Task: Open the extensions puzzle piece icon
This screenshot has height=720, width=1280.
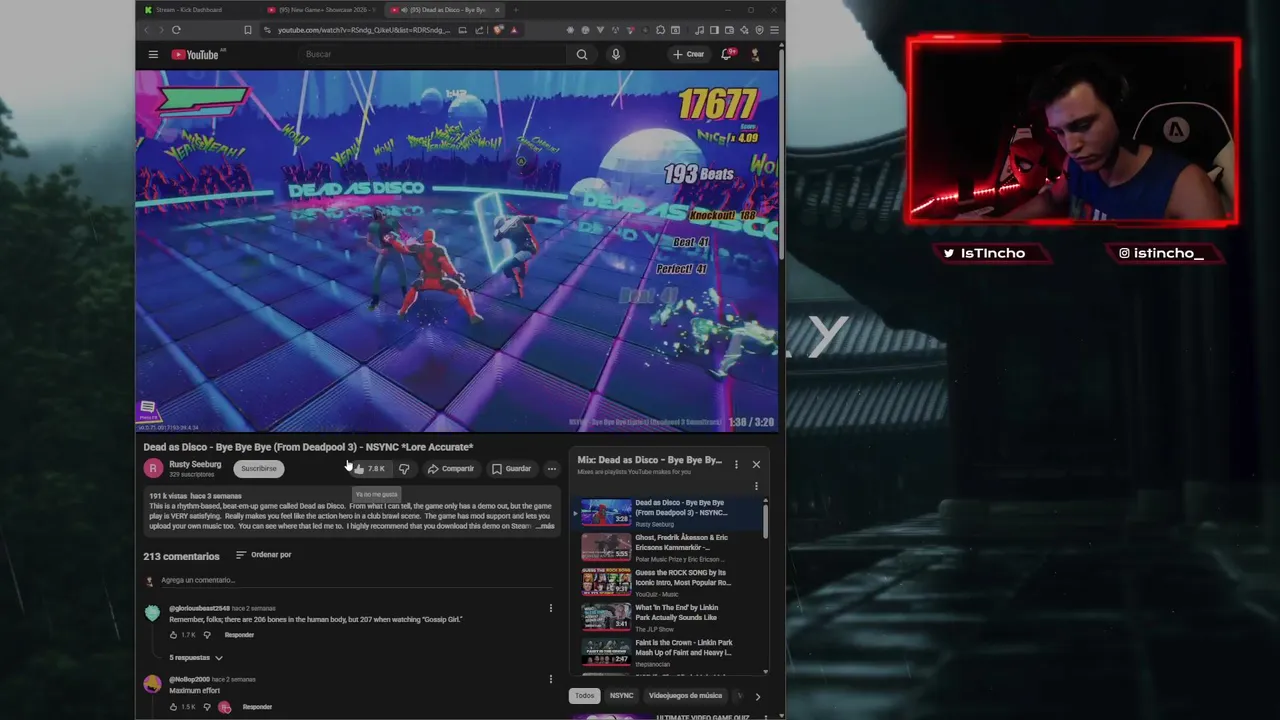Action: [660, 30]
